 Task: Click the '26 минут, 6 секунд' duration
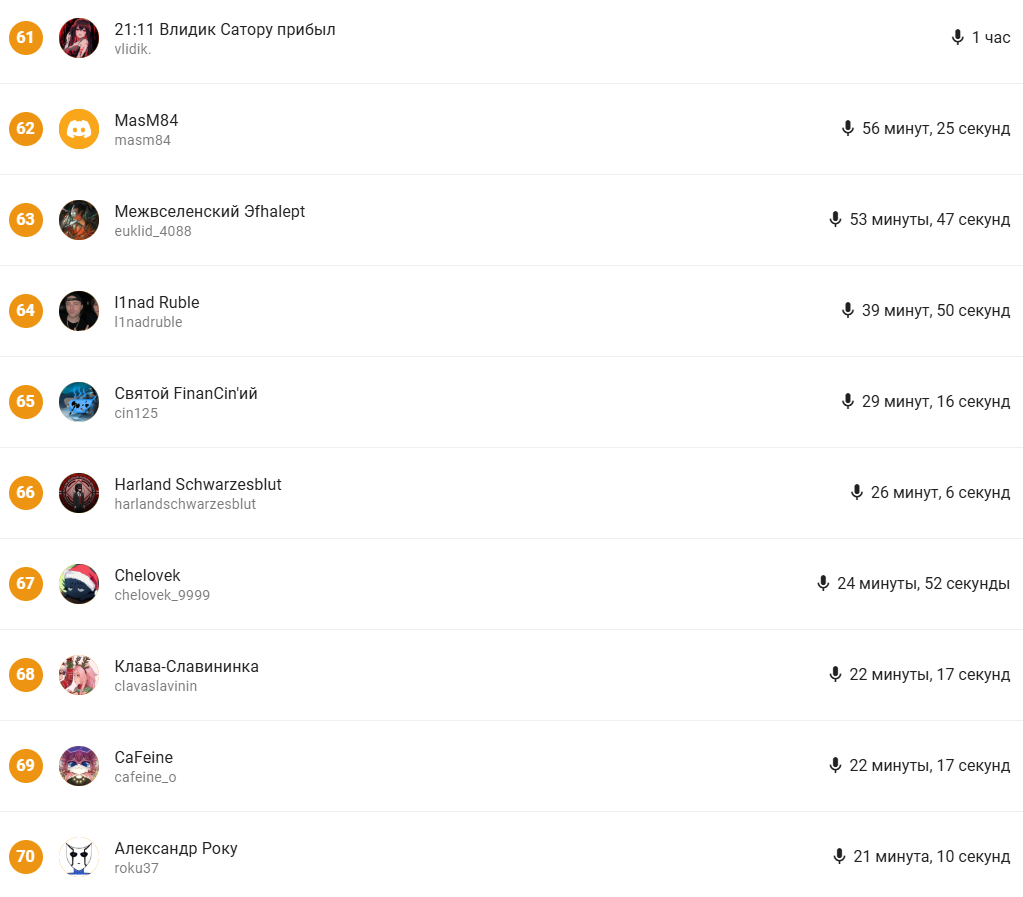[x=940, y=493]
